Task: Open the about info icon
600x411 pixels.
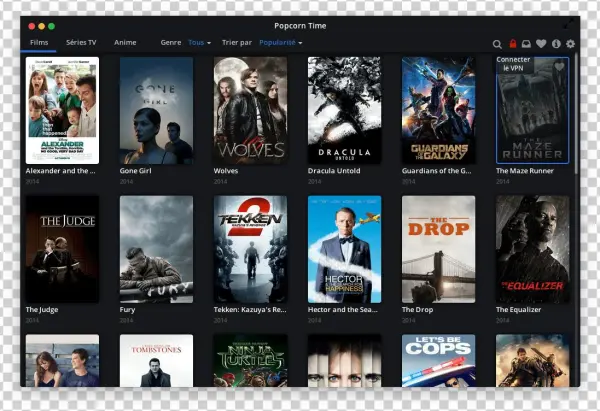Action: click(x=556, y=44)
